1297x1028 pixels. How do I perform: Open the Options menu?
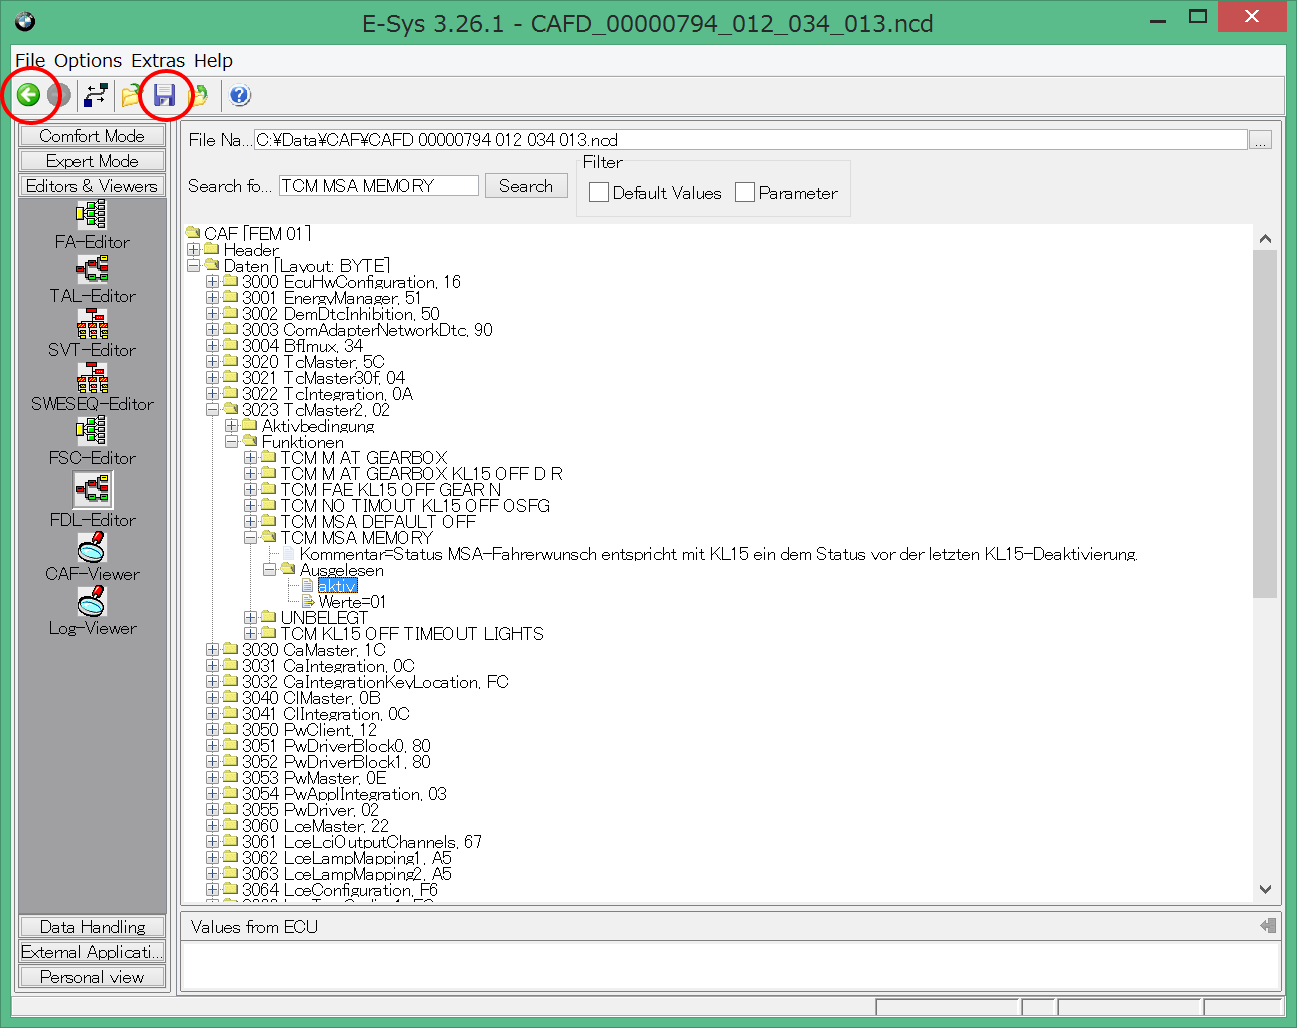point(88,60)
